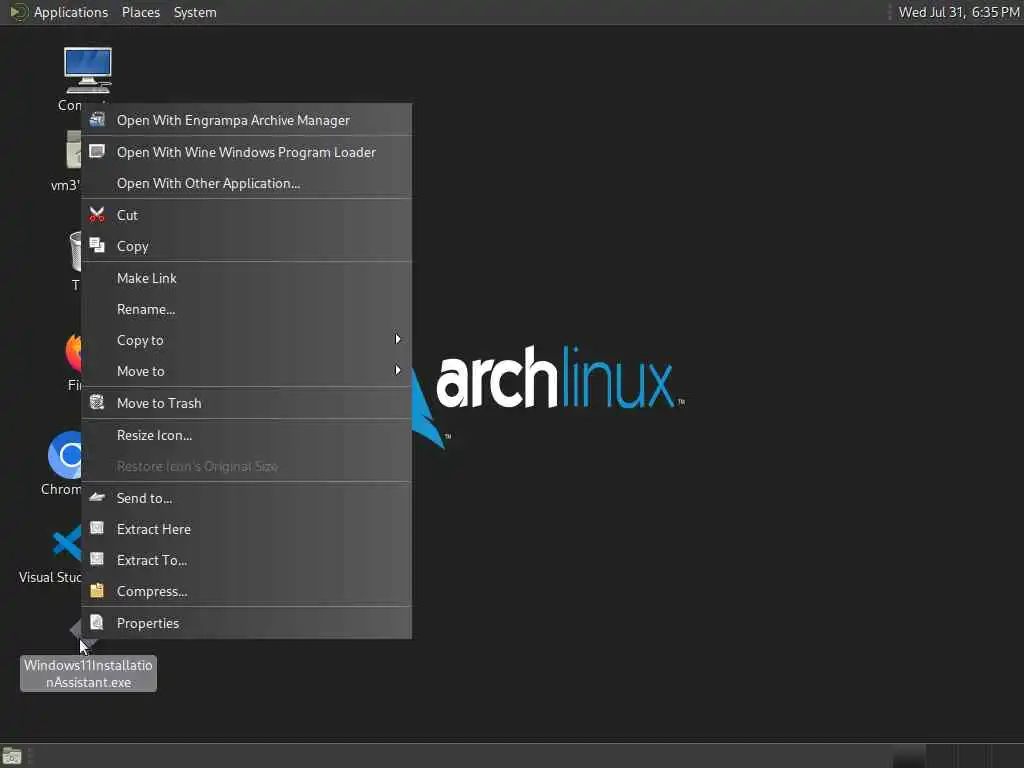
Task: Select Make Link entry
Action: [x=247, y=278]
